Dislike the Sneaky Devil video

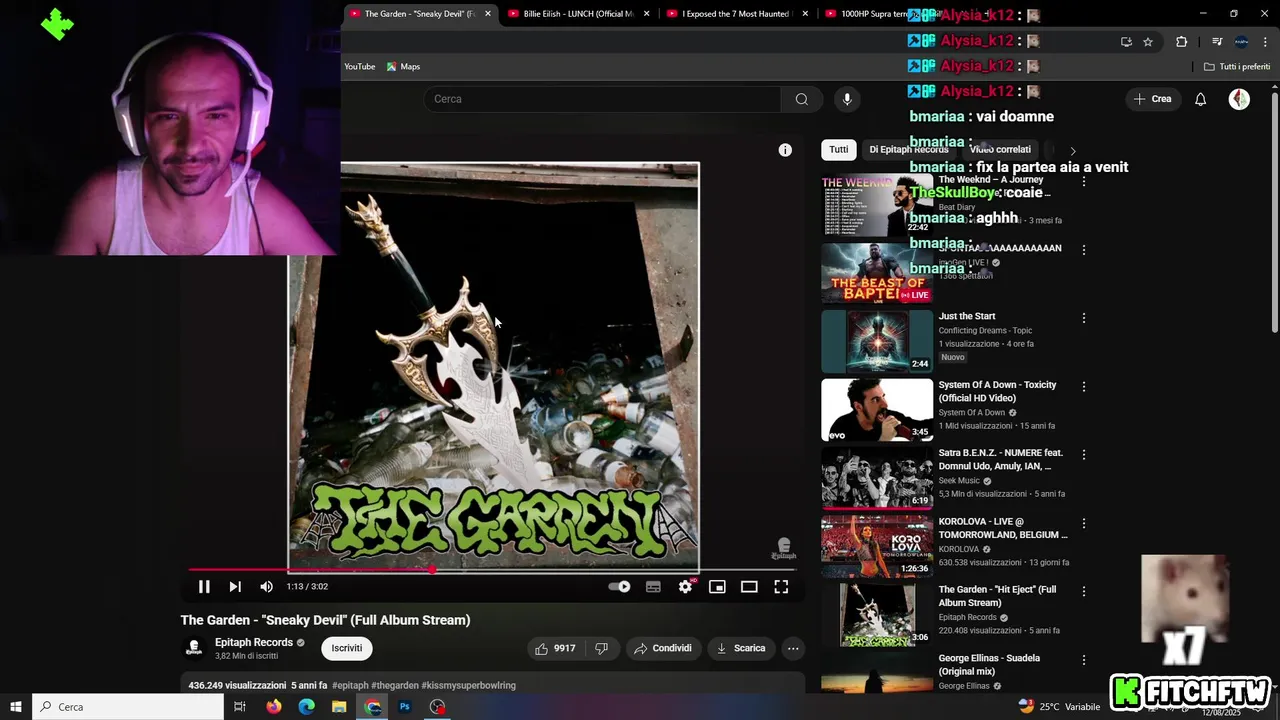(x=601, y=648)
